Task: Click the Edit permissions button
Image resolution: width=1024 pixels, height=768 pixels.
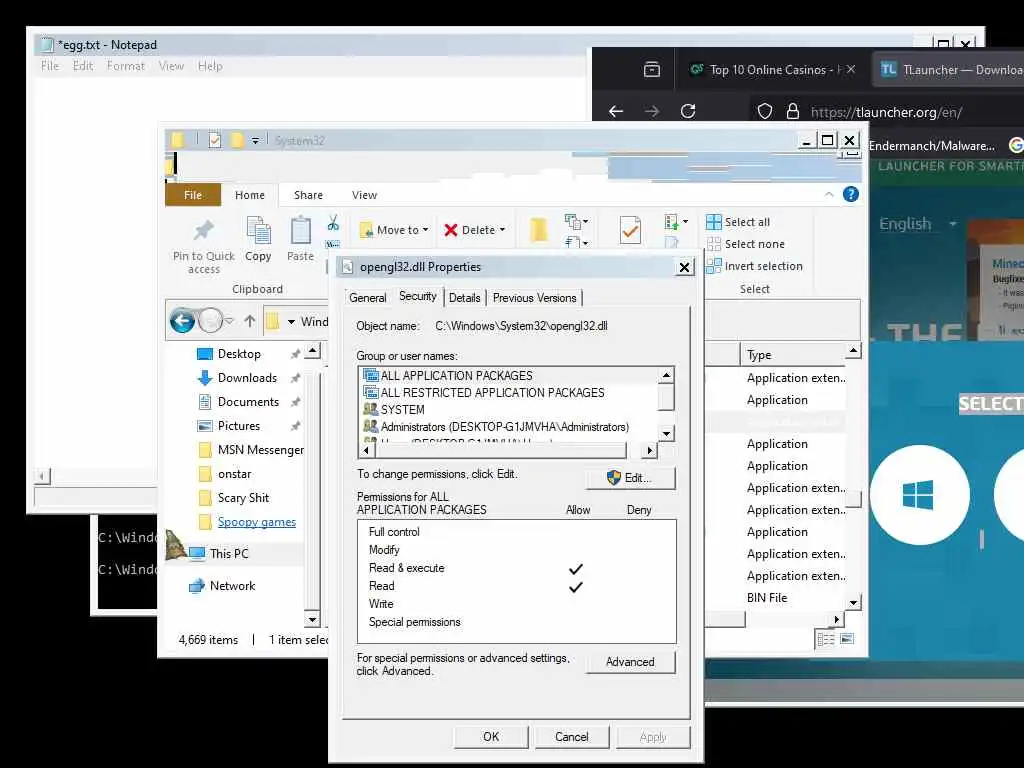Action: coord(631,477)
